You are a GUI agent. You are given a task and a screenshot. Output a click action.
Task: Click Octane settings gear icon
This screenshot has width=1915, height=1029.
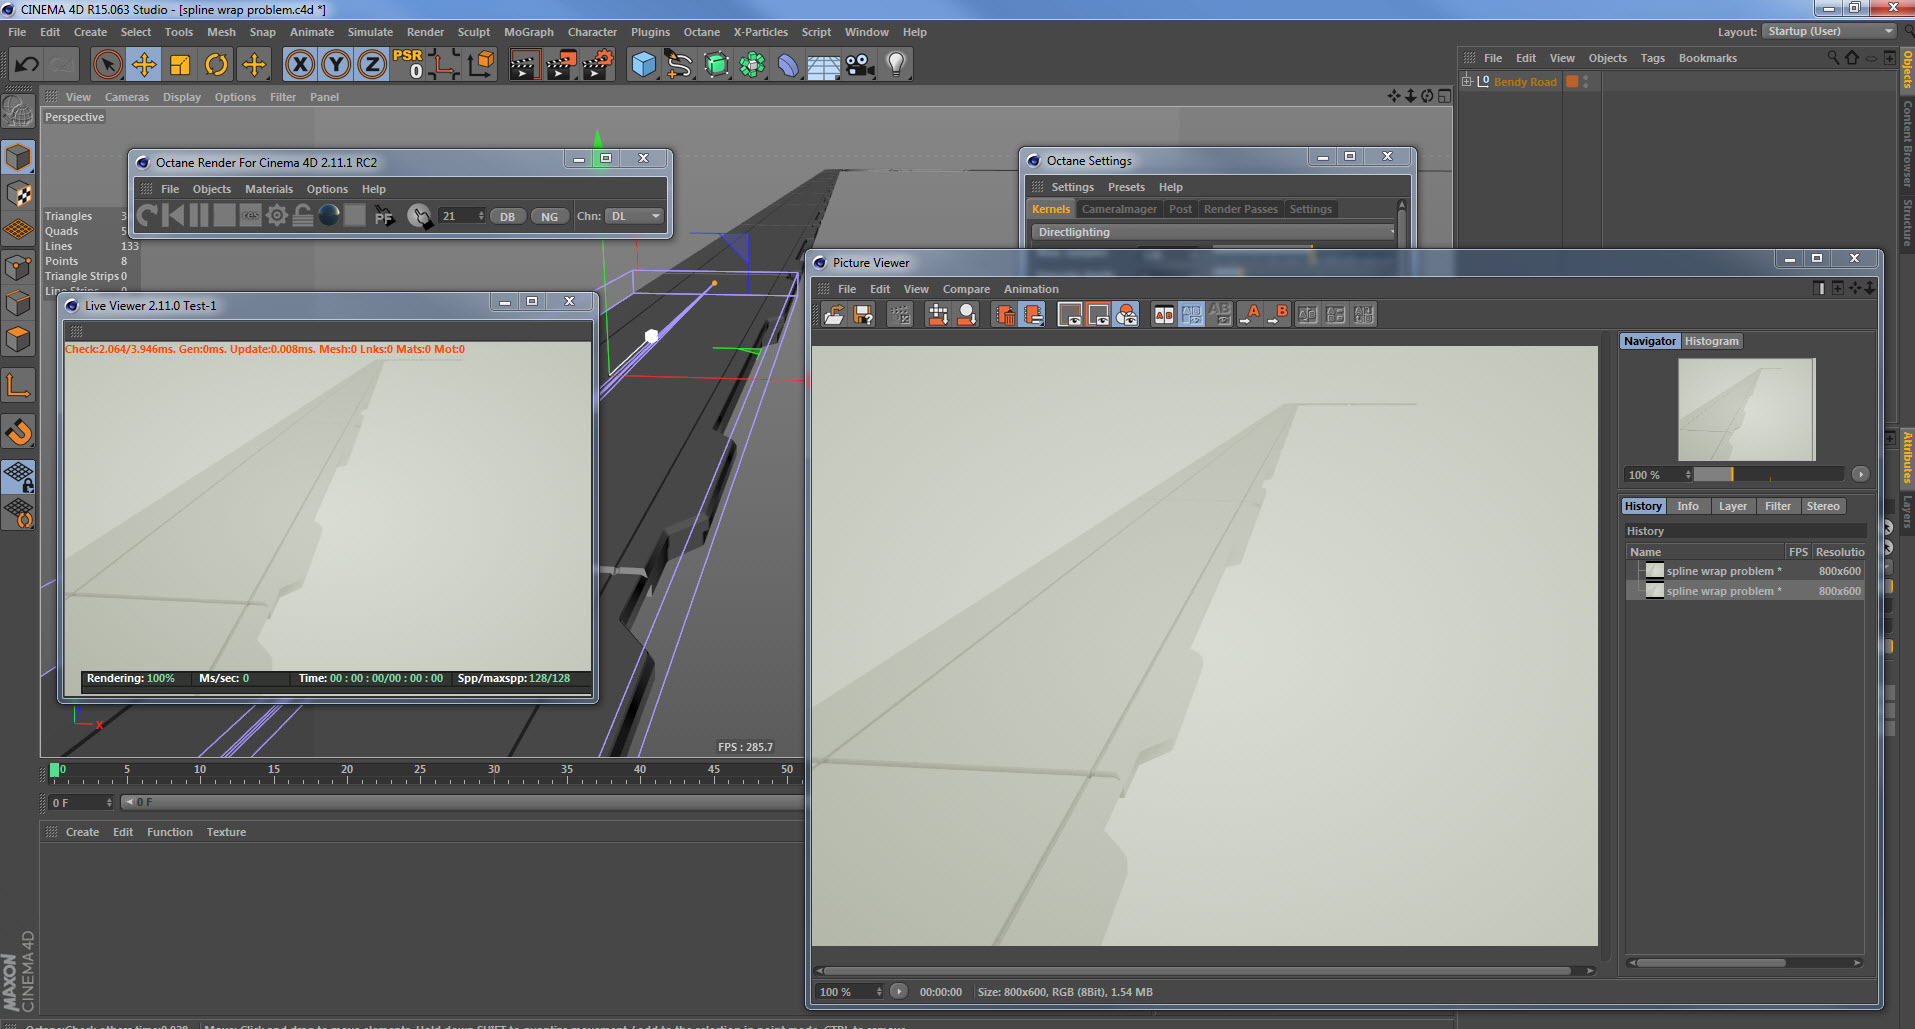click(277, 215)
